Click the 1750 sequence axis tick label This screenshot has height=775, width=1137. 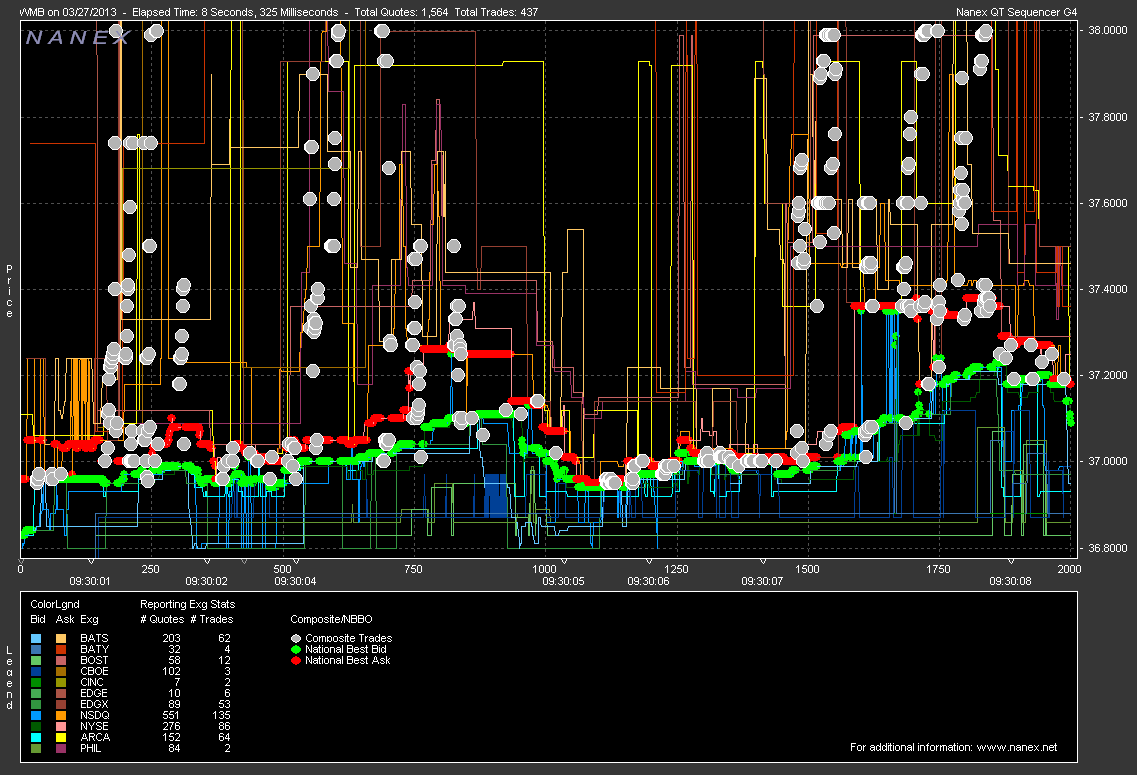click(938, 569)
